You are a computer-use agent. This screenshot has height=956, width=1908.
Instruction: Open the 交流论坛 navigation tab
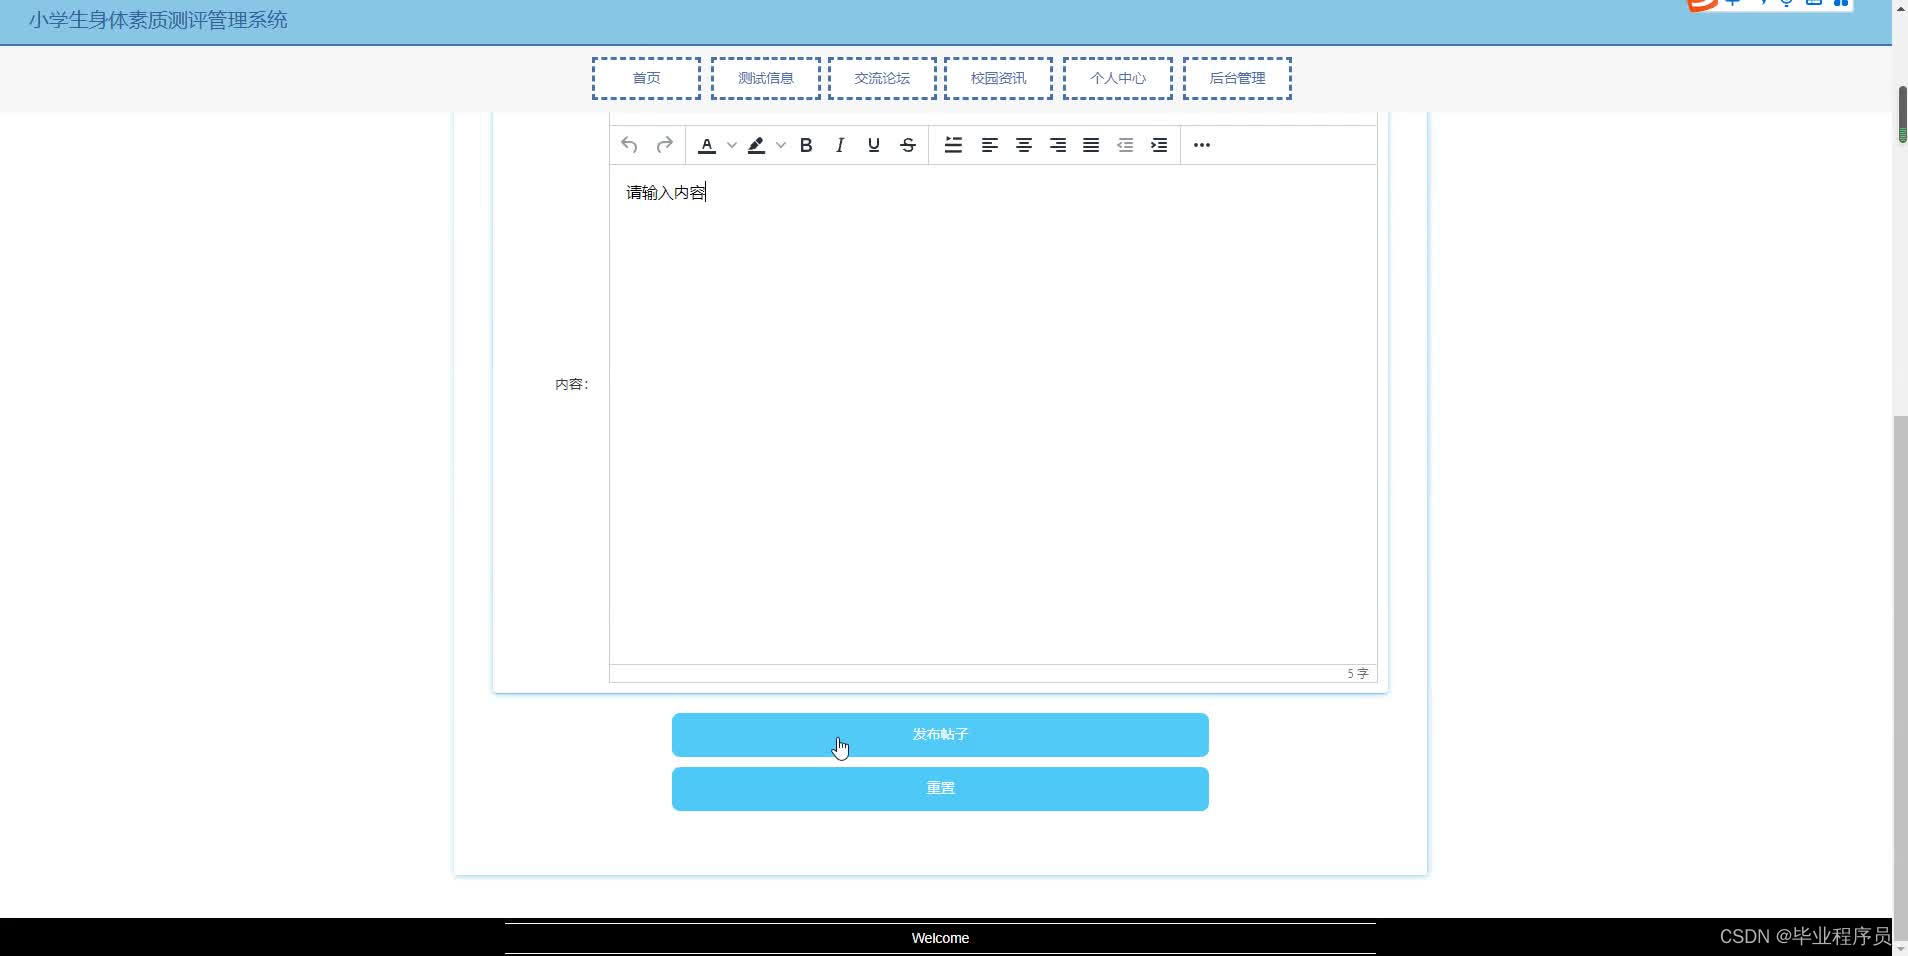tap(882, 78)
